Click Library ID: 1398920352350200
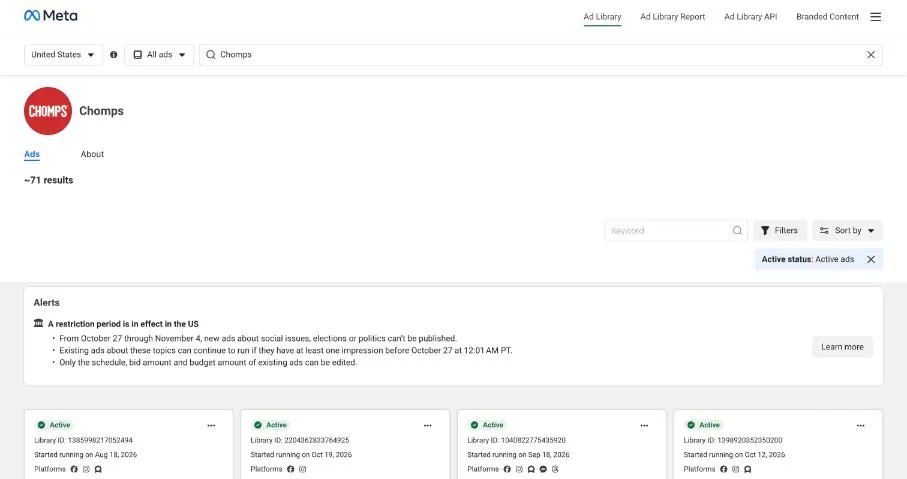The image size is (907, 479). click(x=733, y=440)
